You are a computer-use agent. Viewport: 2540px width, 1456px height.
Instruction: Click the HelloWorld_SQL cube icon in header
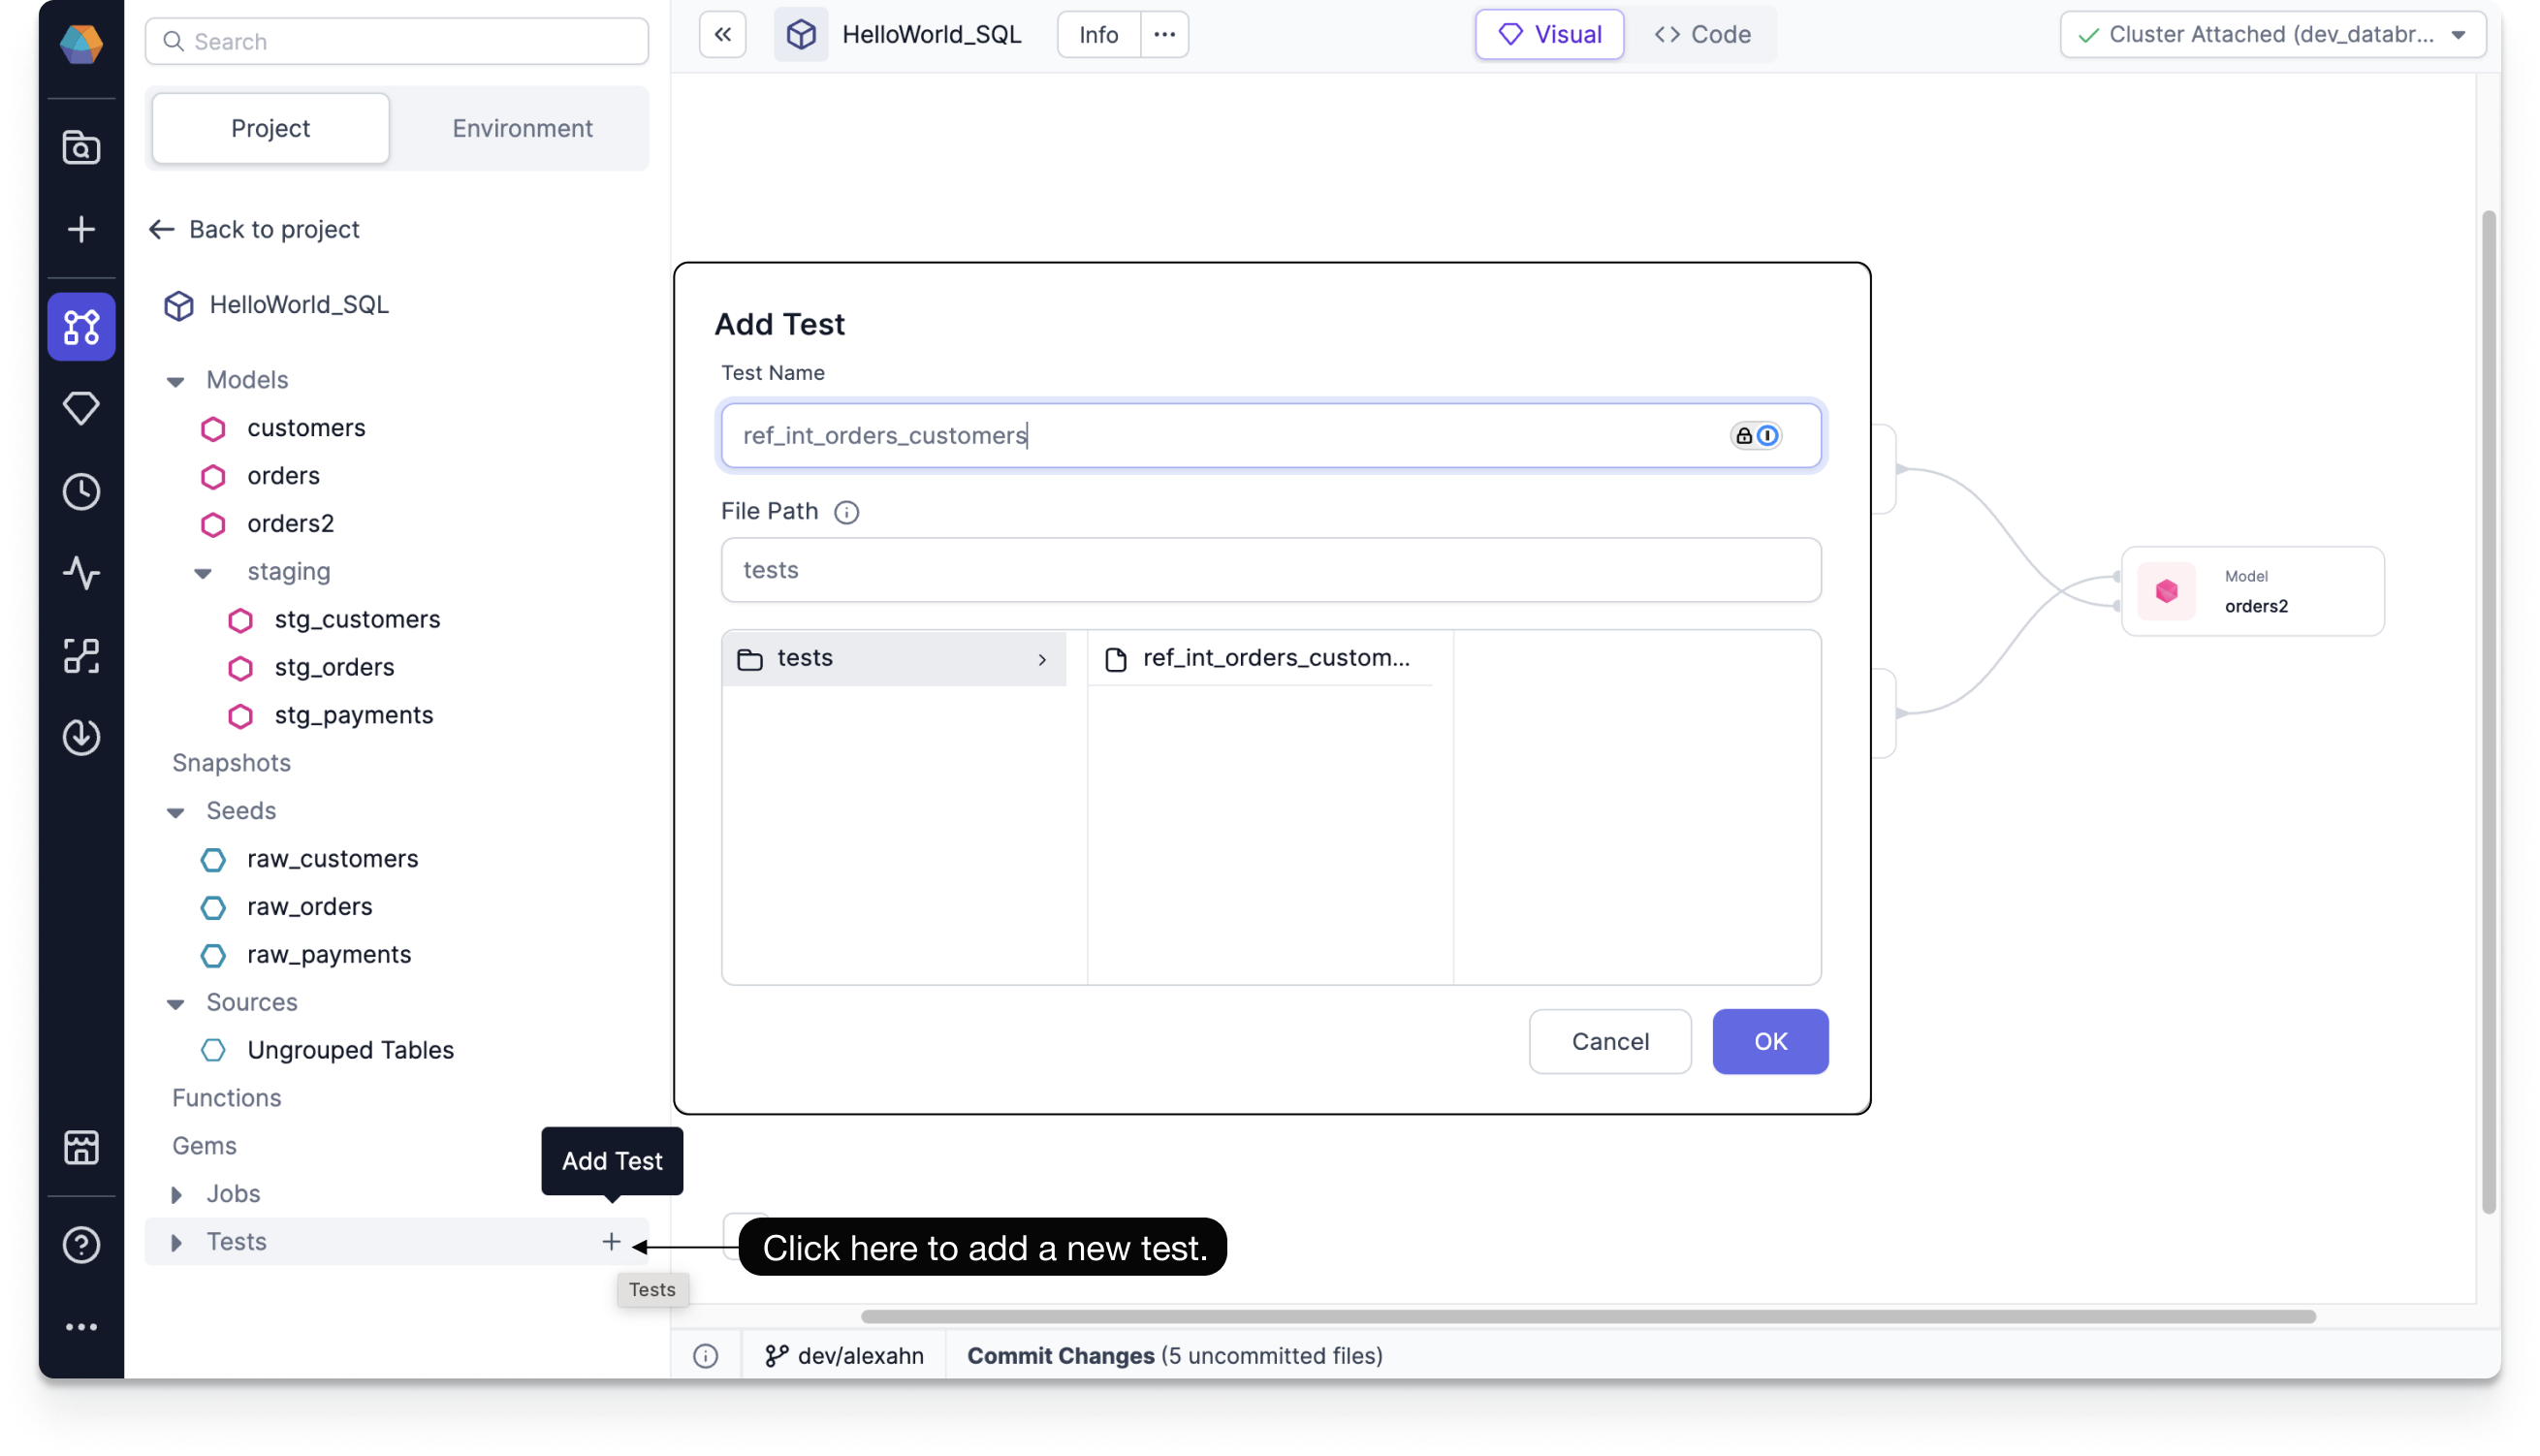pyautogui.click(x=801, y=35)
